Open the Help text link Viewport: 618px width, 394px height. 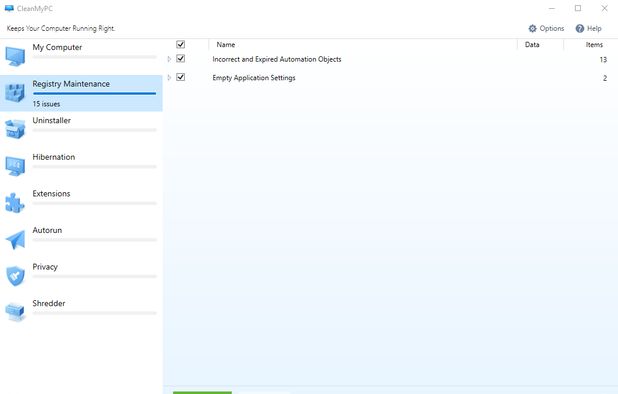tap(594, 28)
